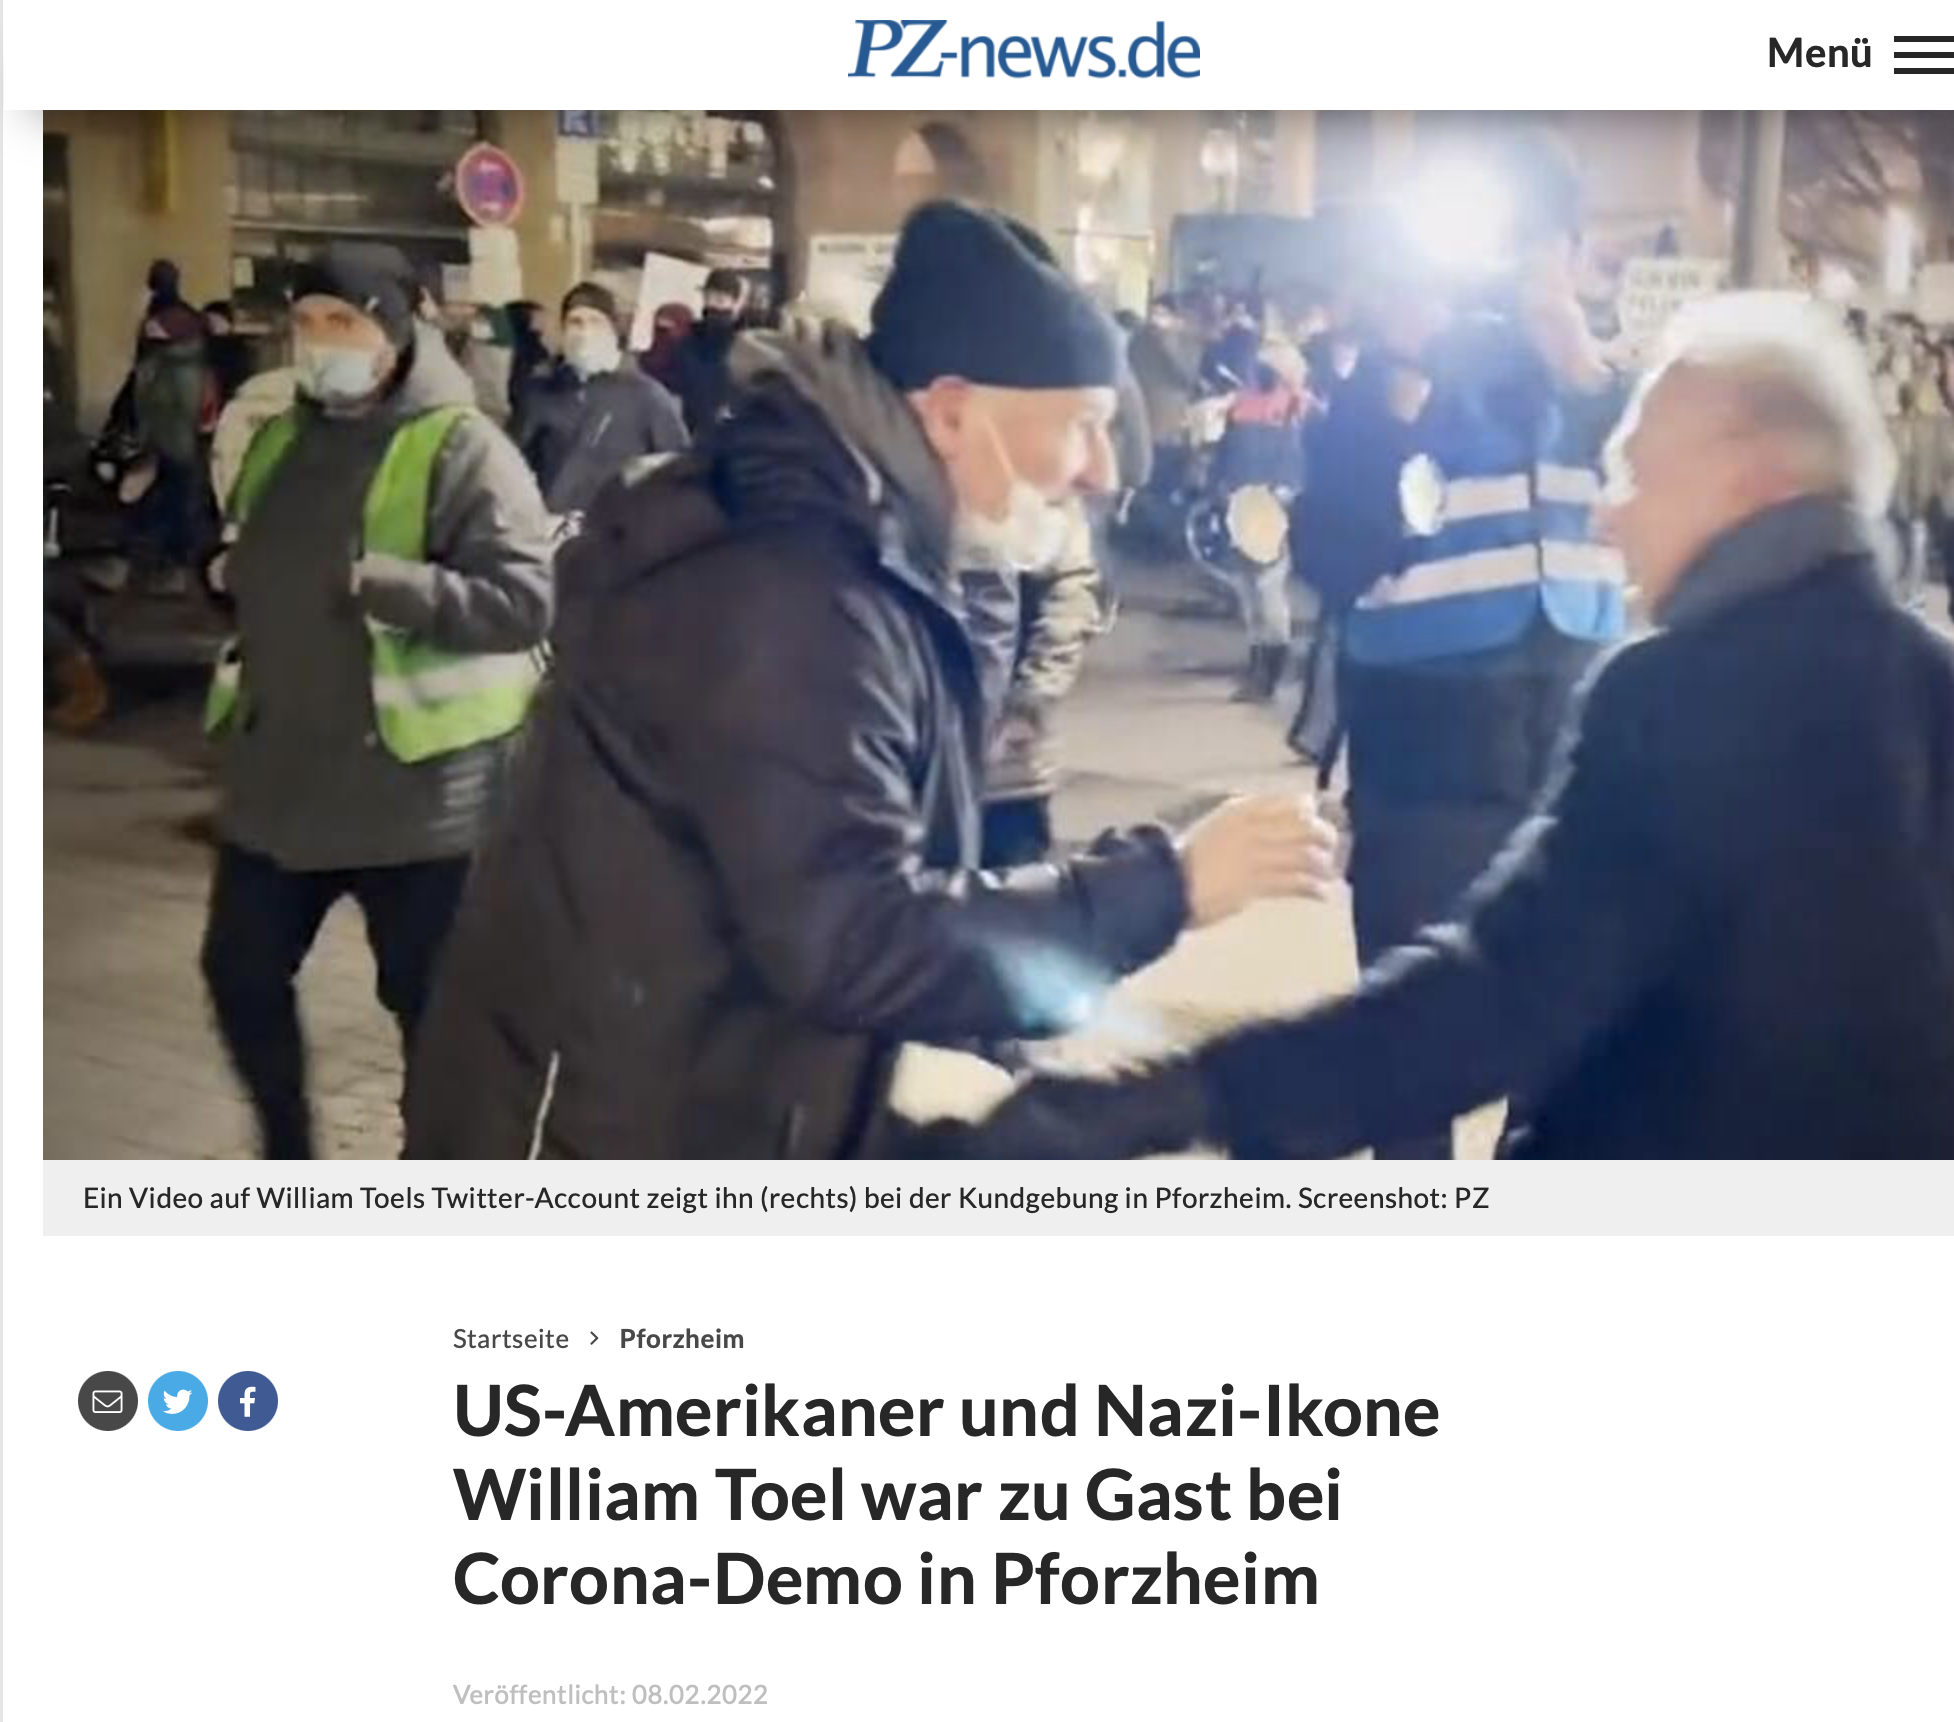Viewport: 1954px width, 1722px height.
Task: Go to PZ-news.de homepage logo
Action: pyautogui.click(x=1024, y=50)
